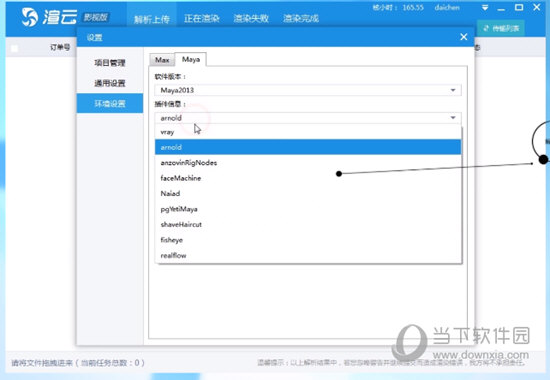Close the 设置 dialog
This screenshot has height=380, width=550.
464,37
